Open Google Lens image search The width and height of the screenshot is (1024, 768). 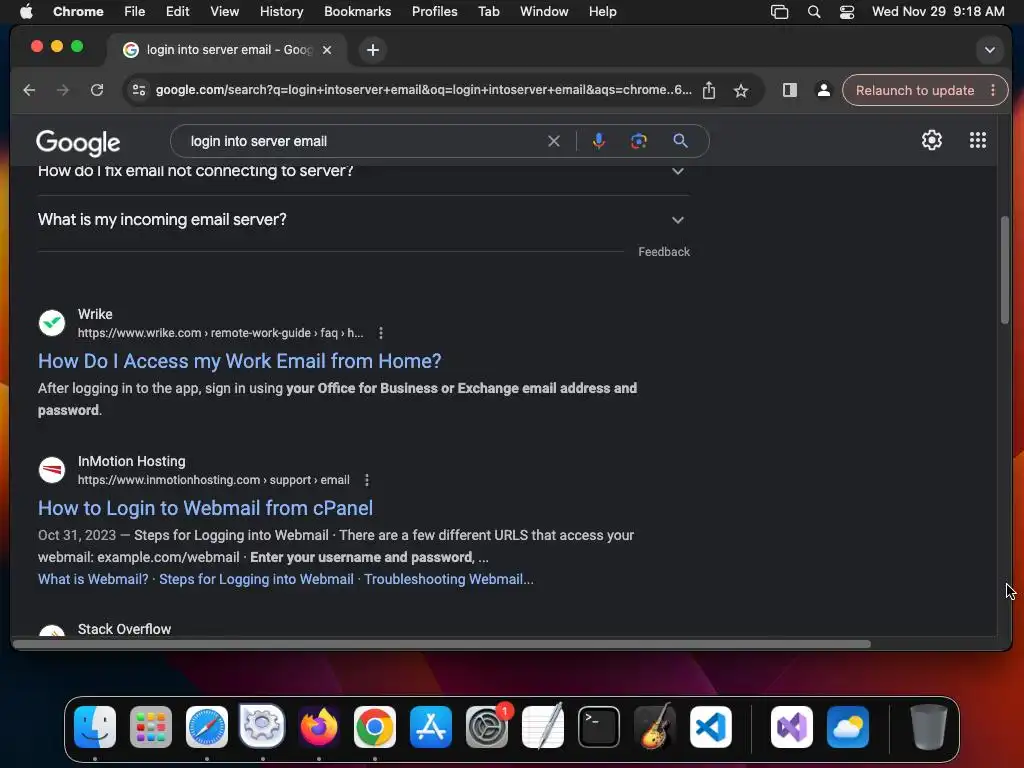pyautogui.click(x=639, y=141)
